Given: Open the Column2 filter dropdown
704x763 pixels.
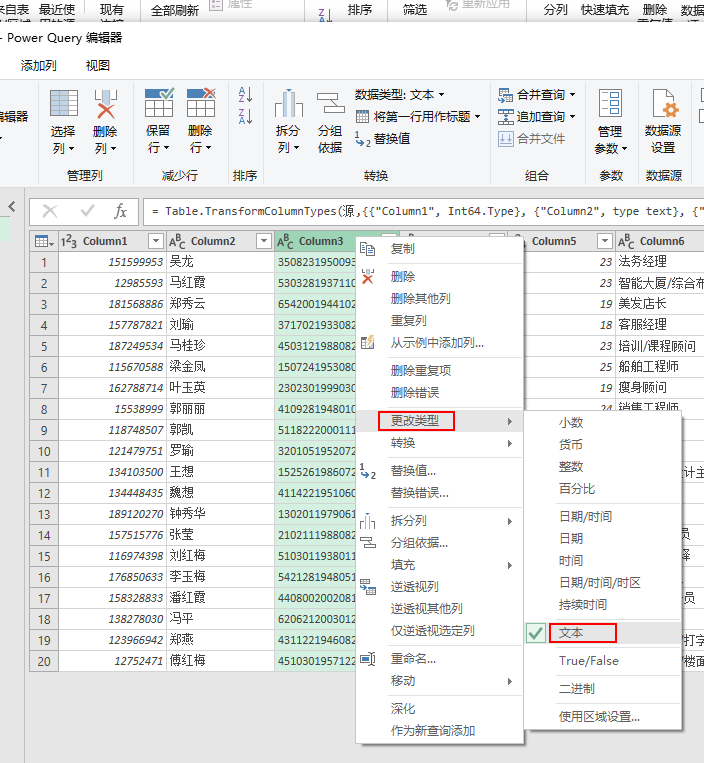Looking at the screenshot, I should (x=264, y=241).
